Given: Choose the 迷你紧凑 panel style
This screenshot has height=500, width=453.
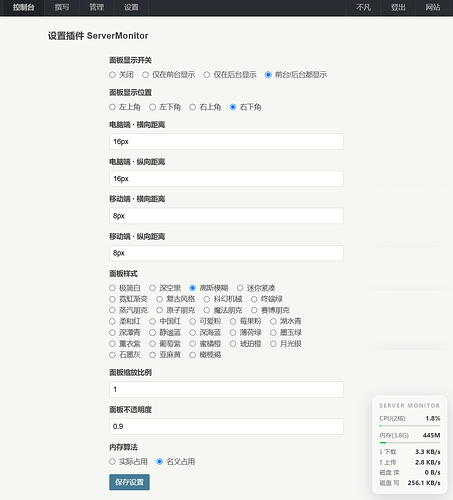Looking at the screenshot, I should [240, 288].
